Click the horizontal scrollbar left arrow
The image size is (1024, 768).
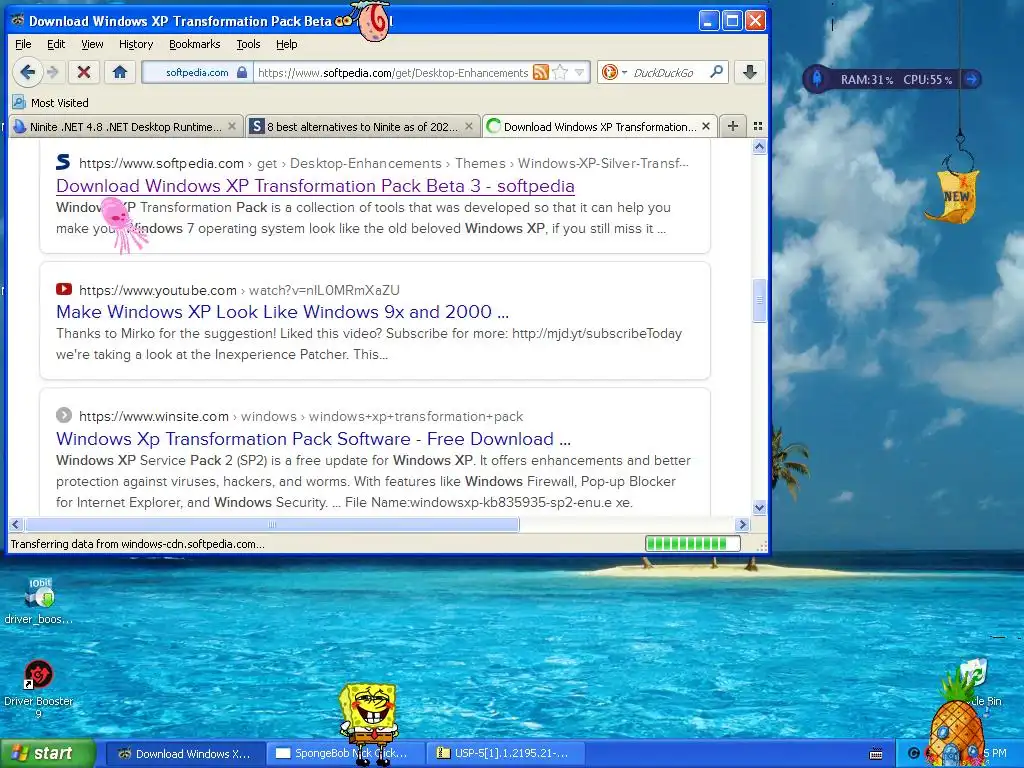[x=16, y=524]
